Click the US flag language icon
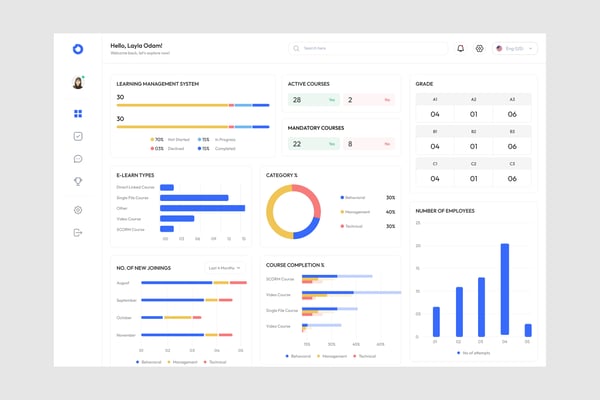The height and width of the screenshot is (400, 600). (499, 49)
